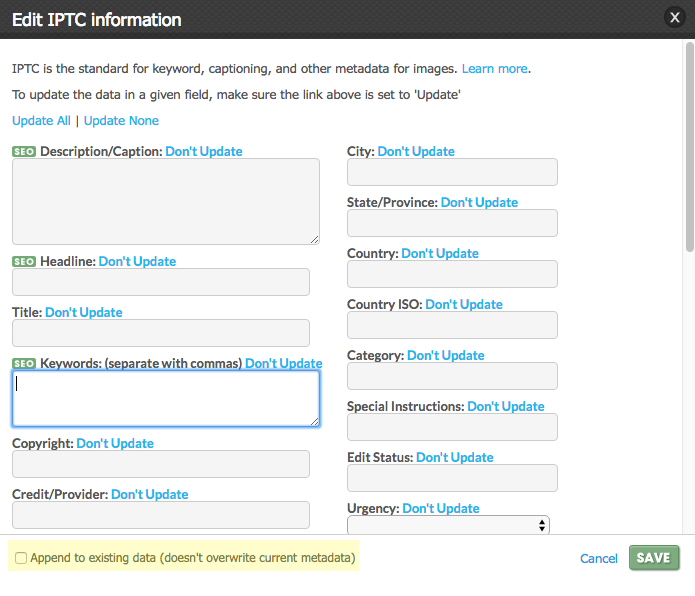Focus the Copyright text field
The image size is (695, 596).
161,464
